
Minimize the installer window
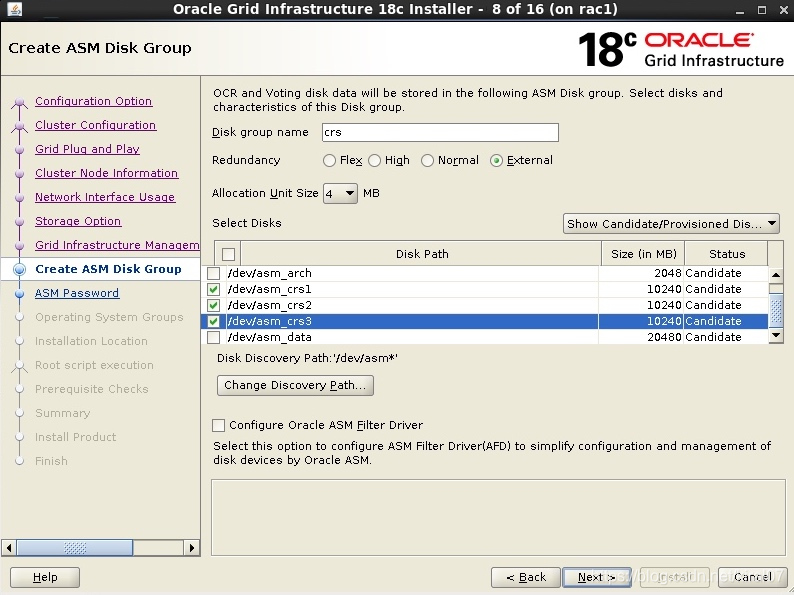click(740, 10)
